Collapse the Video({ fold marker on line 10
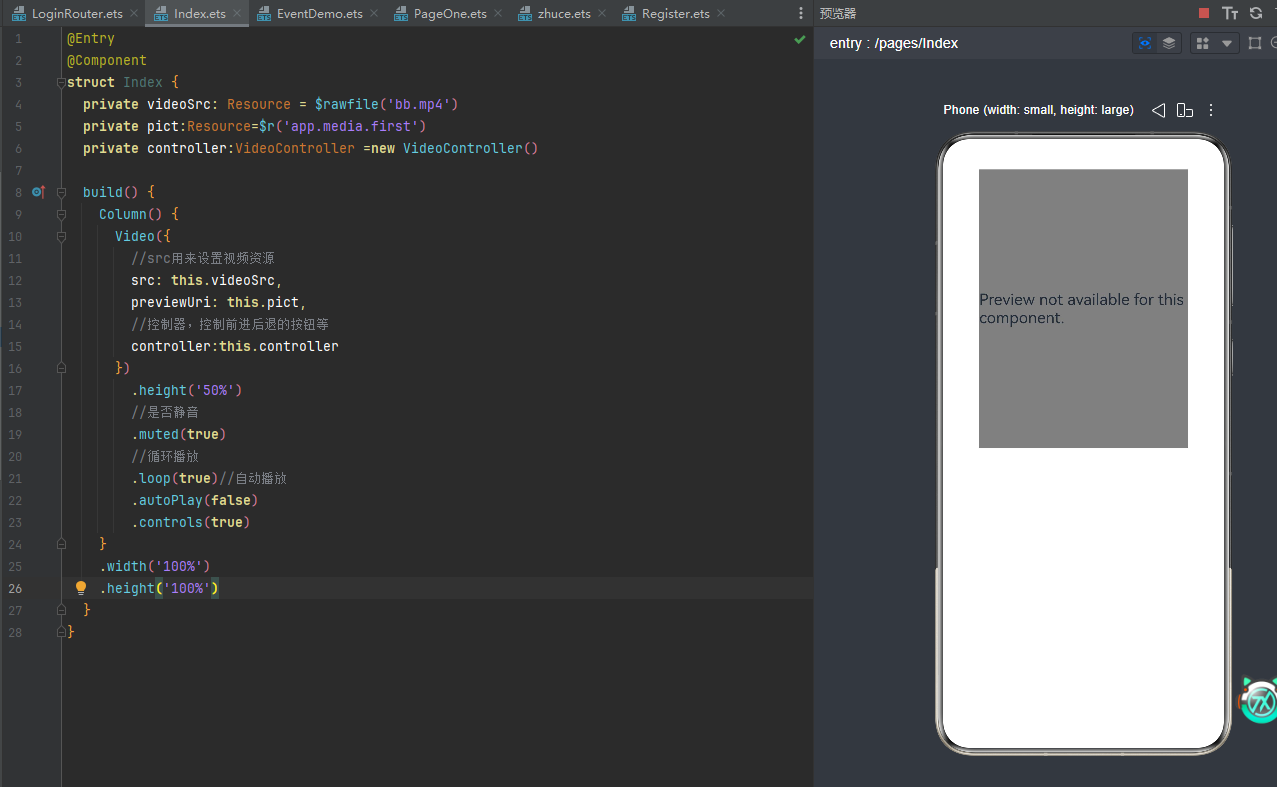The image size is (1277, 787). click(x=62, y=236)
